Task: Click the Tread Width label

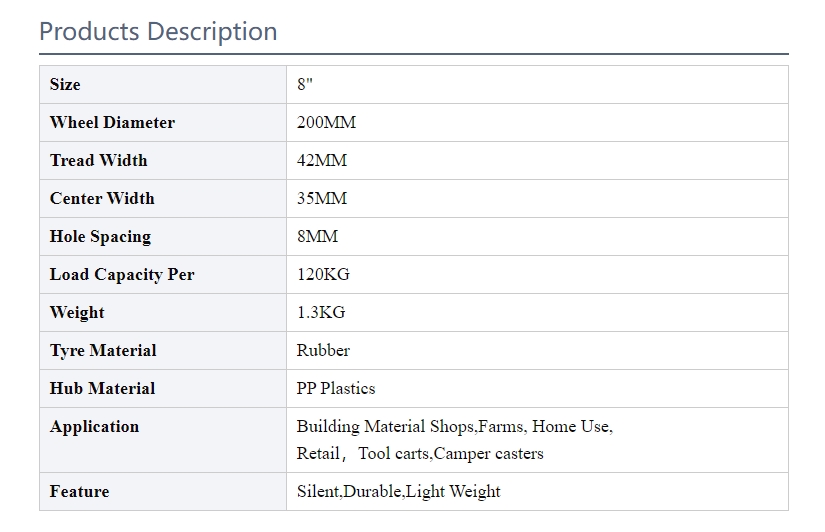Action: [x=98, y=161]
